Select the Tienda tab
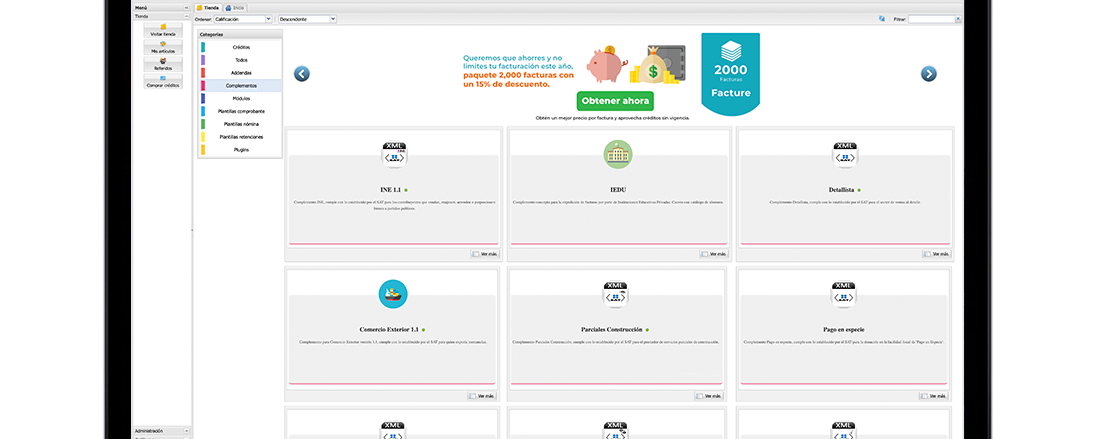 (x=208, y=7)
